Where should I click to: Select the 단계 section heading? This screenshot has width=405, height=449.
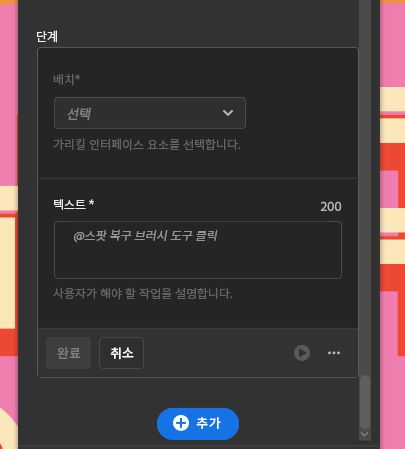tap(47, 36)
